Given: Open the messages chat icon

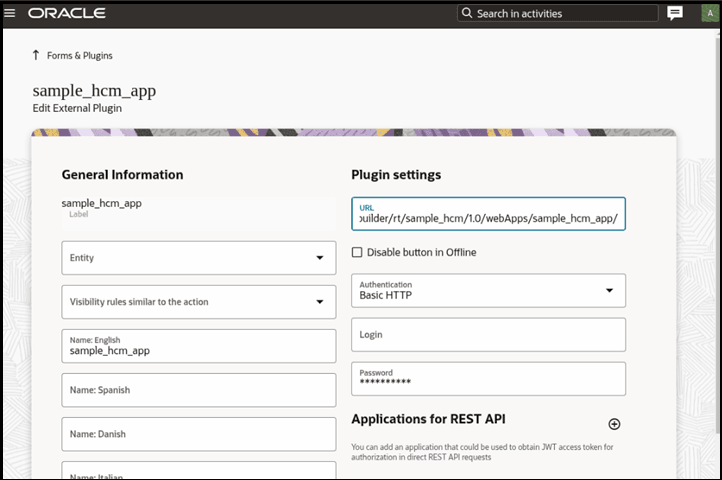Looking at the screenshot, I should click(x=675, y=13).
